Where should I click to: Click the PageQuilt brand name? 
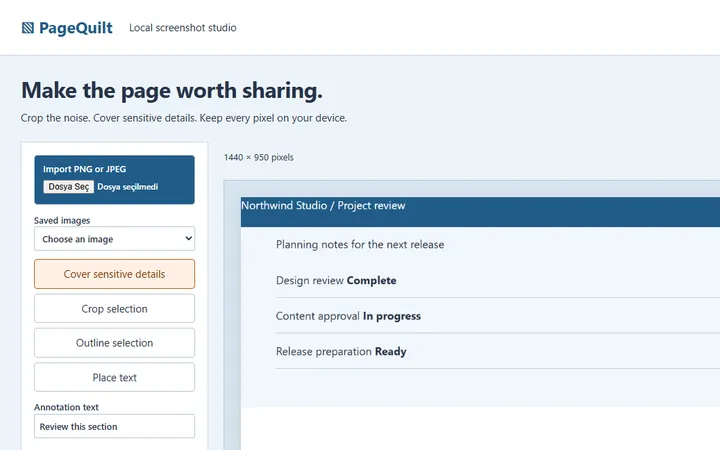tap(76, 28)
